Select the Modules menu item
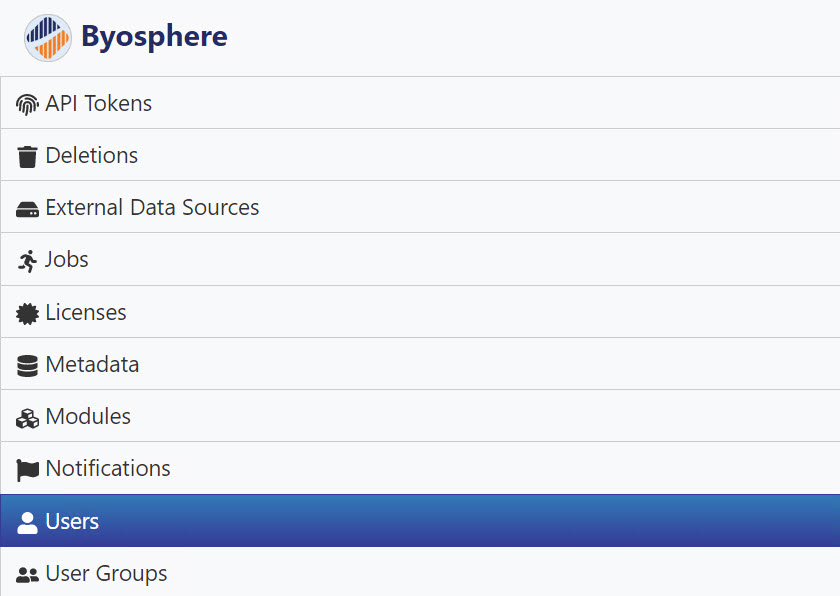This screenshot has width=840, height=596. (x=420, y=416)
